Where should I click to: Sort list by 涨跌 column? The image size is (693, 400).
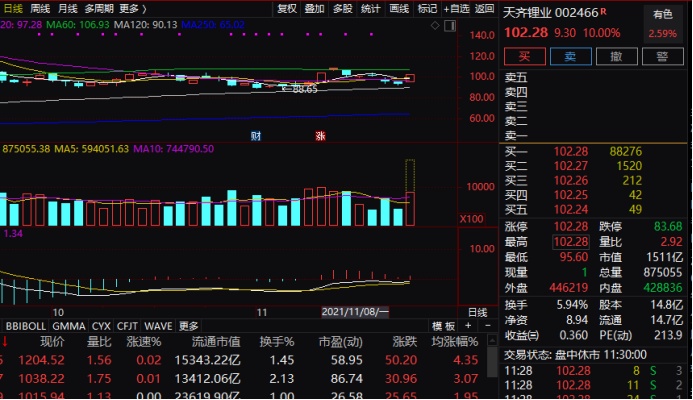coord(405,342)
